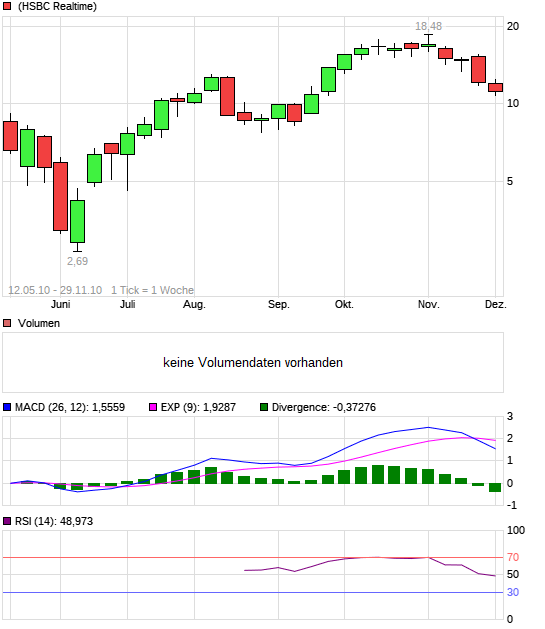The image size is (545, 629).
Task: Click the Aug. month axis label
Action: 194,304
